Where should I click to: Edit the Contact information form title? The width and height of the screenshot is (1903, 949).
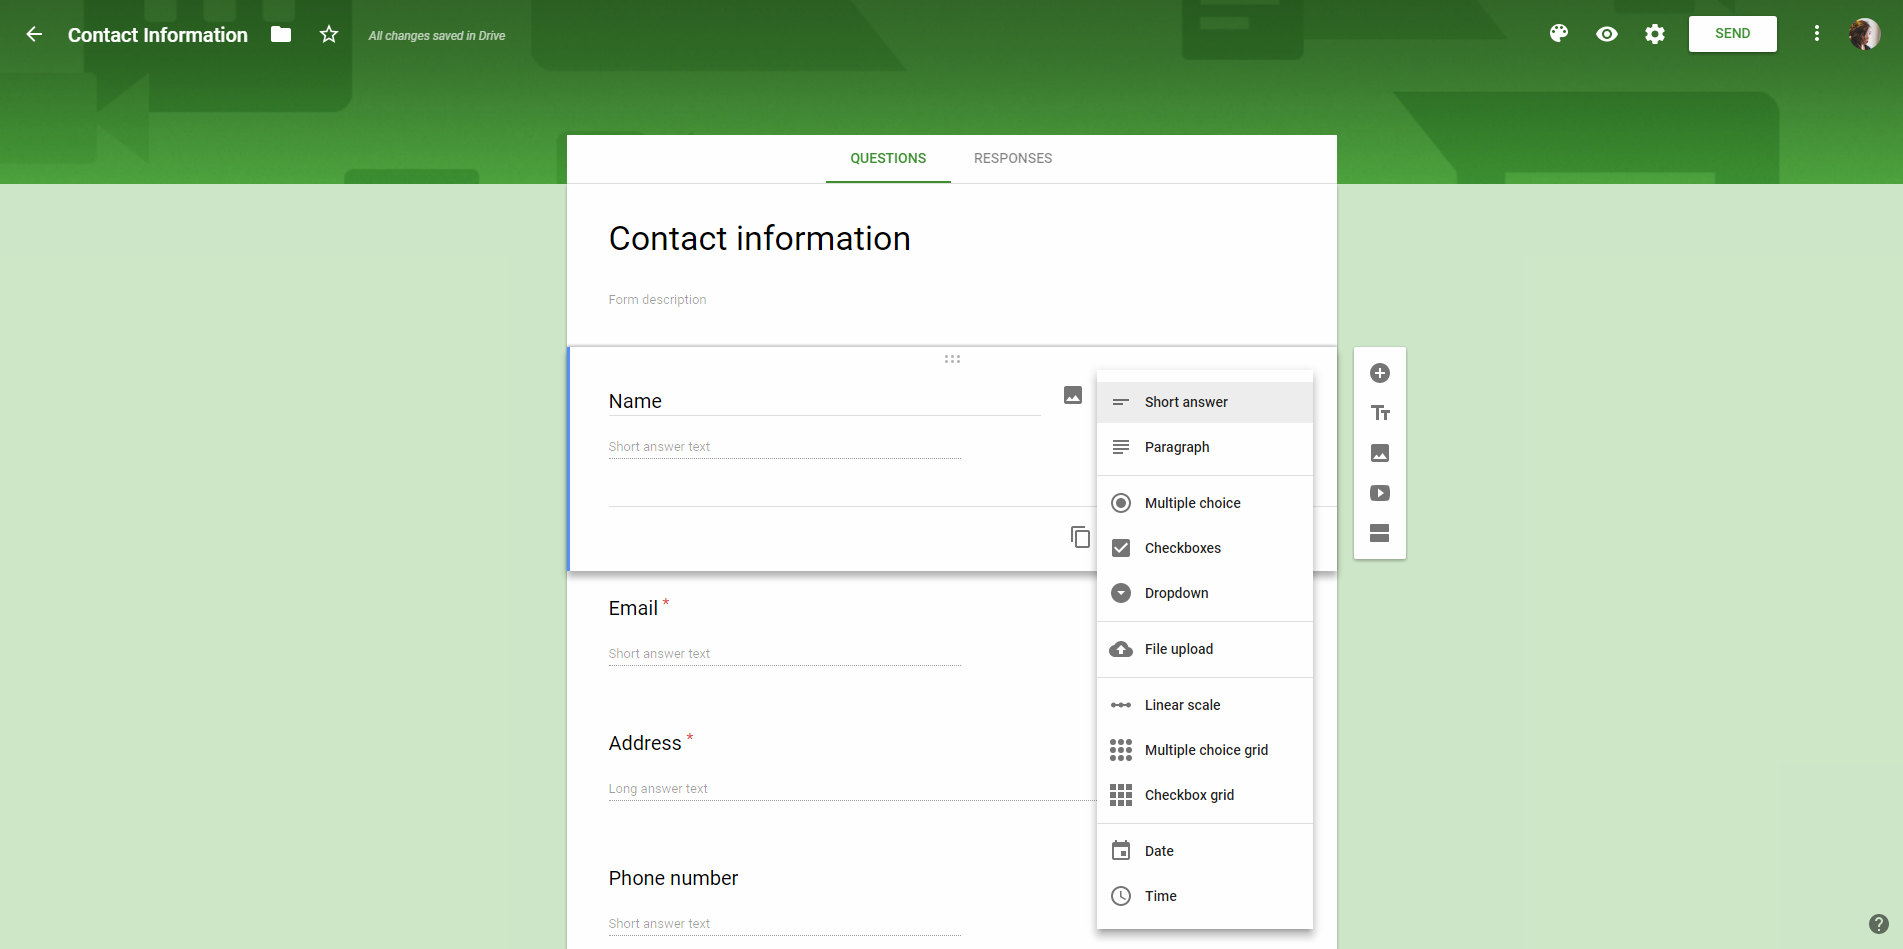tap(759, 239)
